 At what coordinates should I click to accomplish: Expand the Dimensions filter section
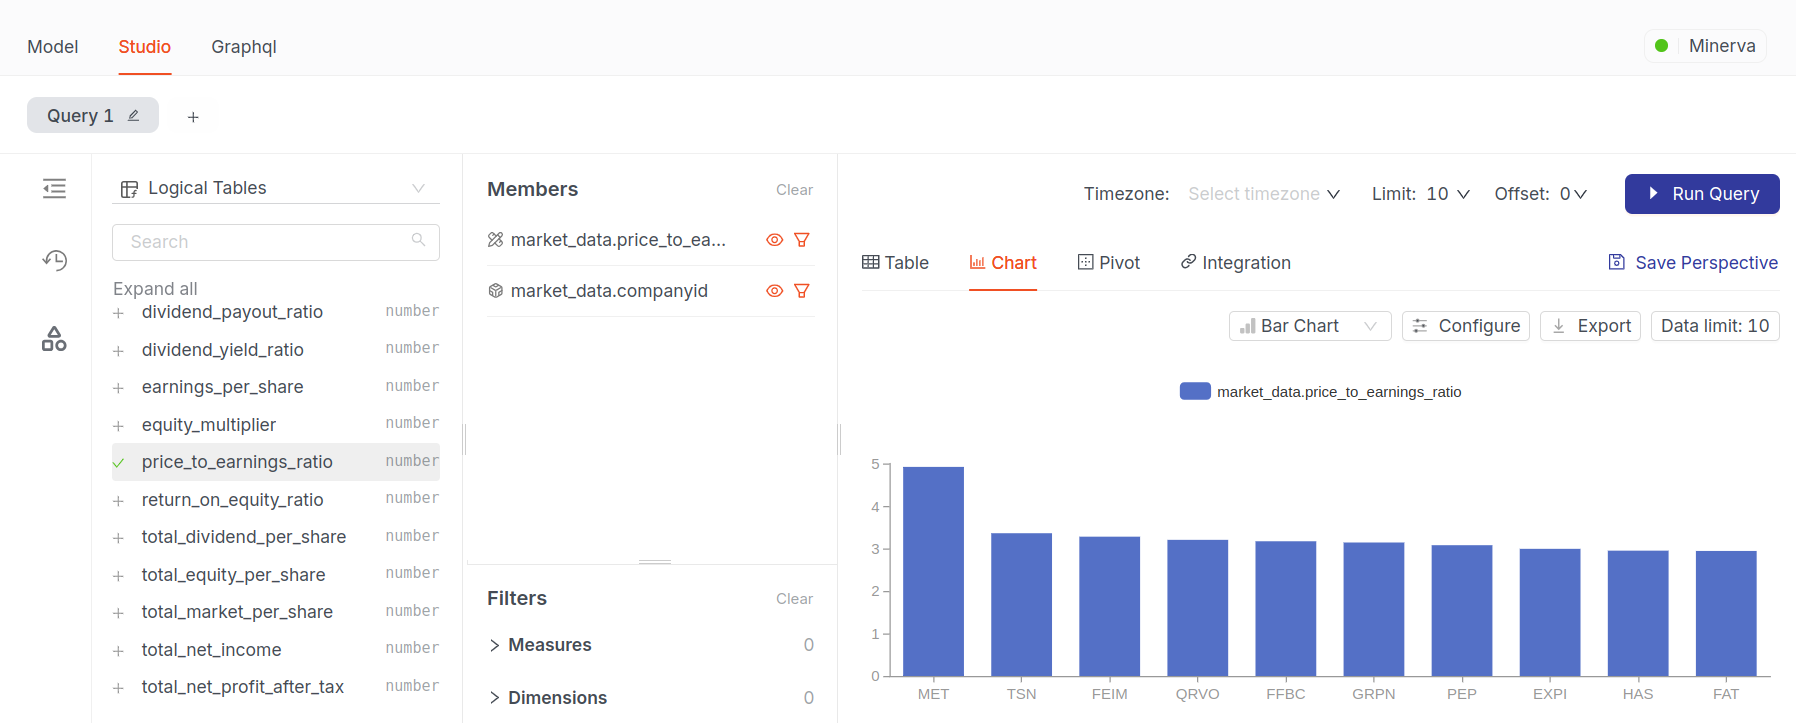[x=548, y=698]
